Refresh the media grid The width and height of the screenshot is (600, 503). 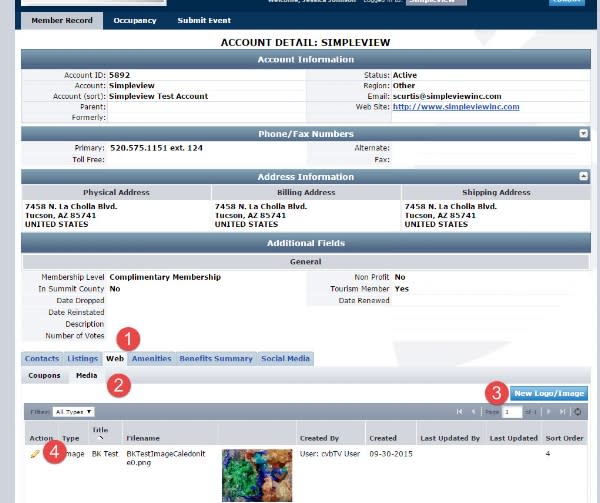tap(578, 412)
